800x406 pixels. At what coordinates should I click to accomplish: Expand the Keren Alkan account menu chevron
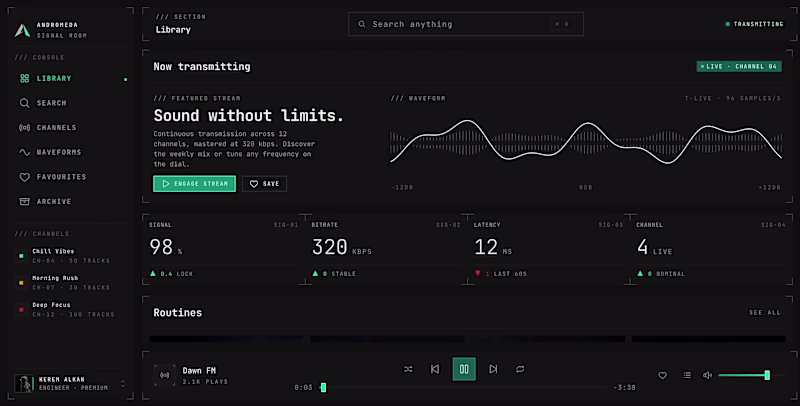coord(122,384)
